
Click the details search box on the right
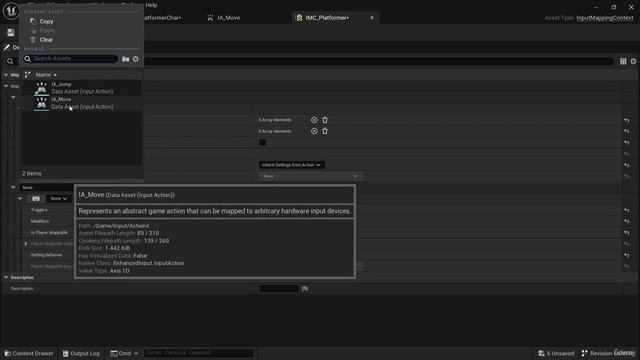(x=378, y=61)
